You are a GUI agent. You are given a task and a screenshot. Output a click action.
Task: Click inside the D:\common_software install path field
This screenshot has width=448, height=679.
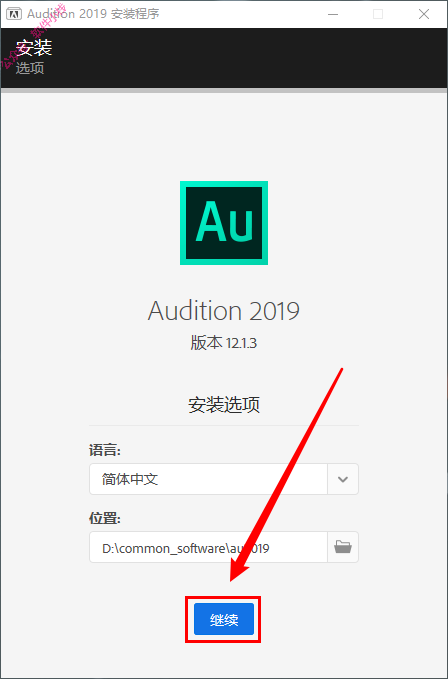208,547
